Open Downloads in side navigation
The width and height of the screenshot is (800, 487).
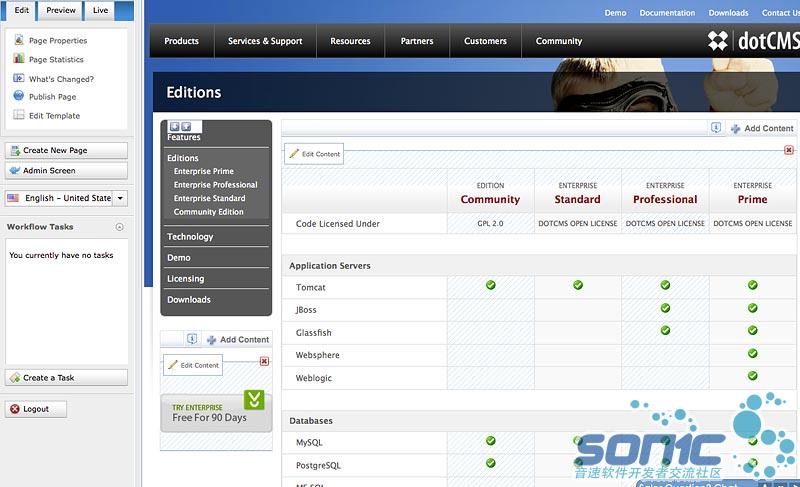point(189,299)
